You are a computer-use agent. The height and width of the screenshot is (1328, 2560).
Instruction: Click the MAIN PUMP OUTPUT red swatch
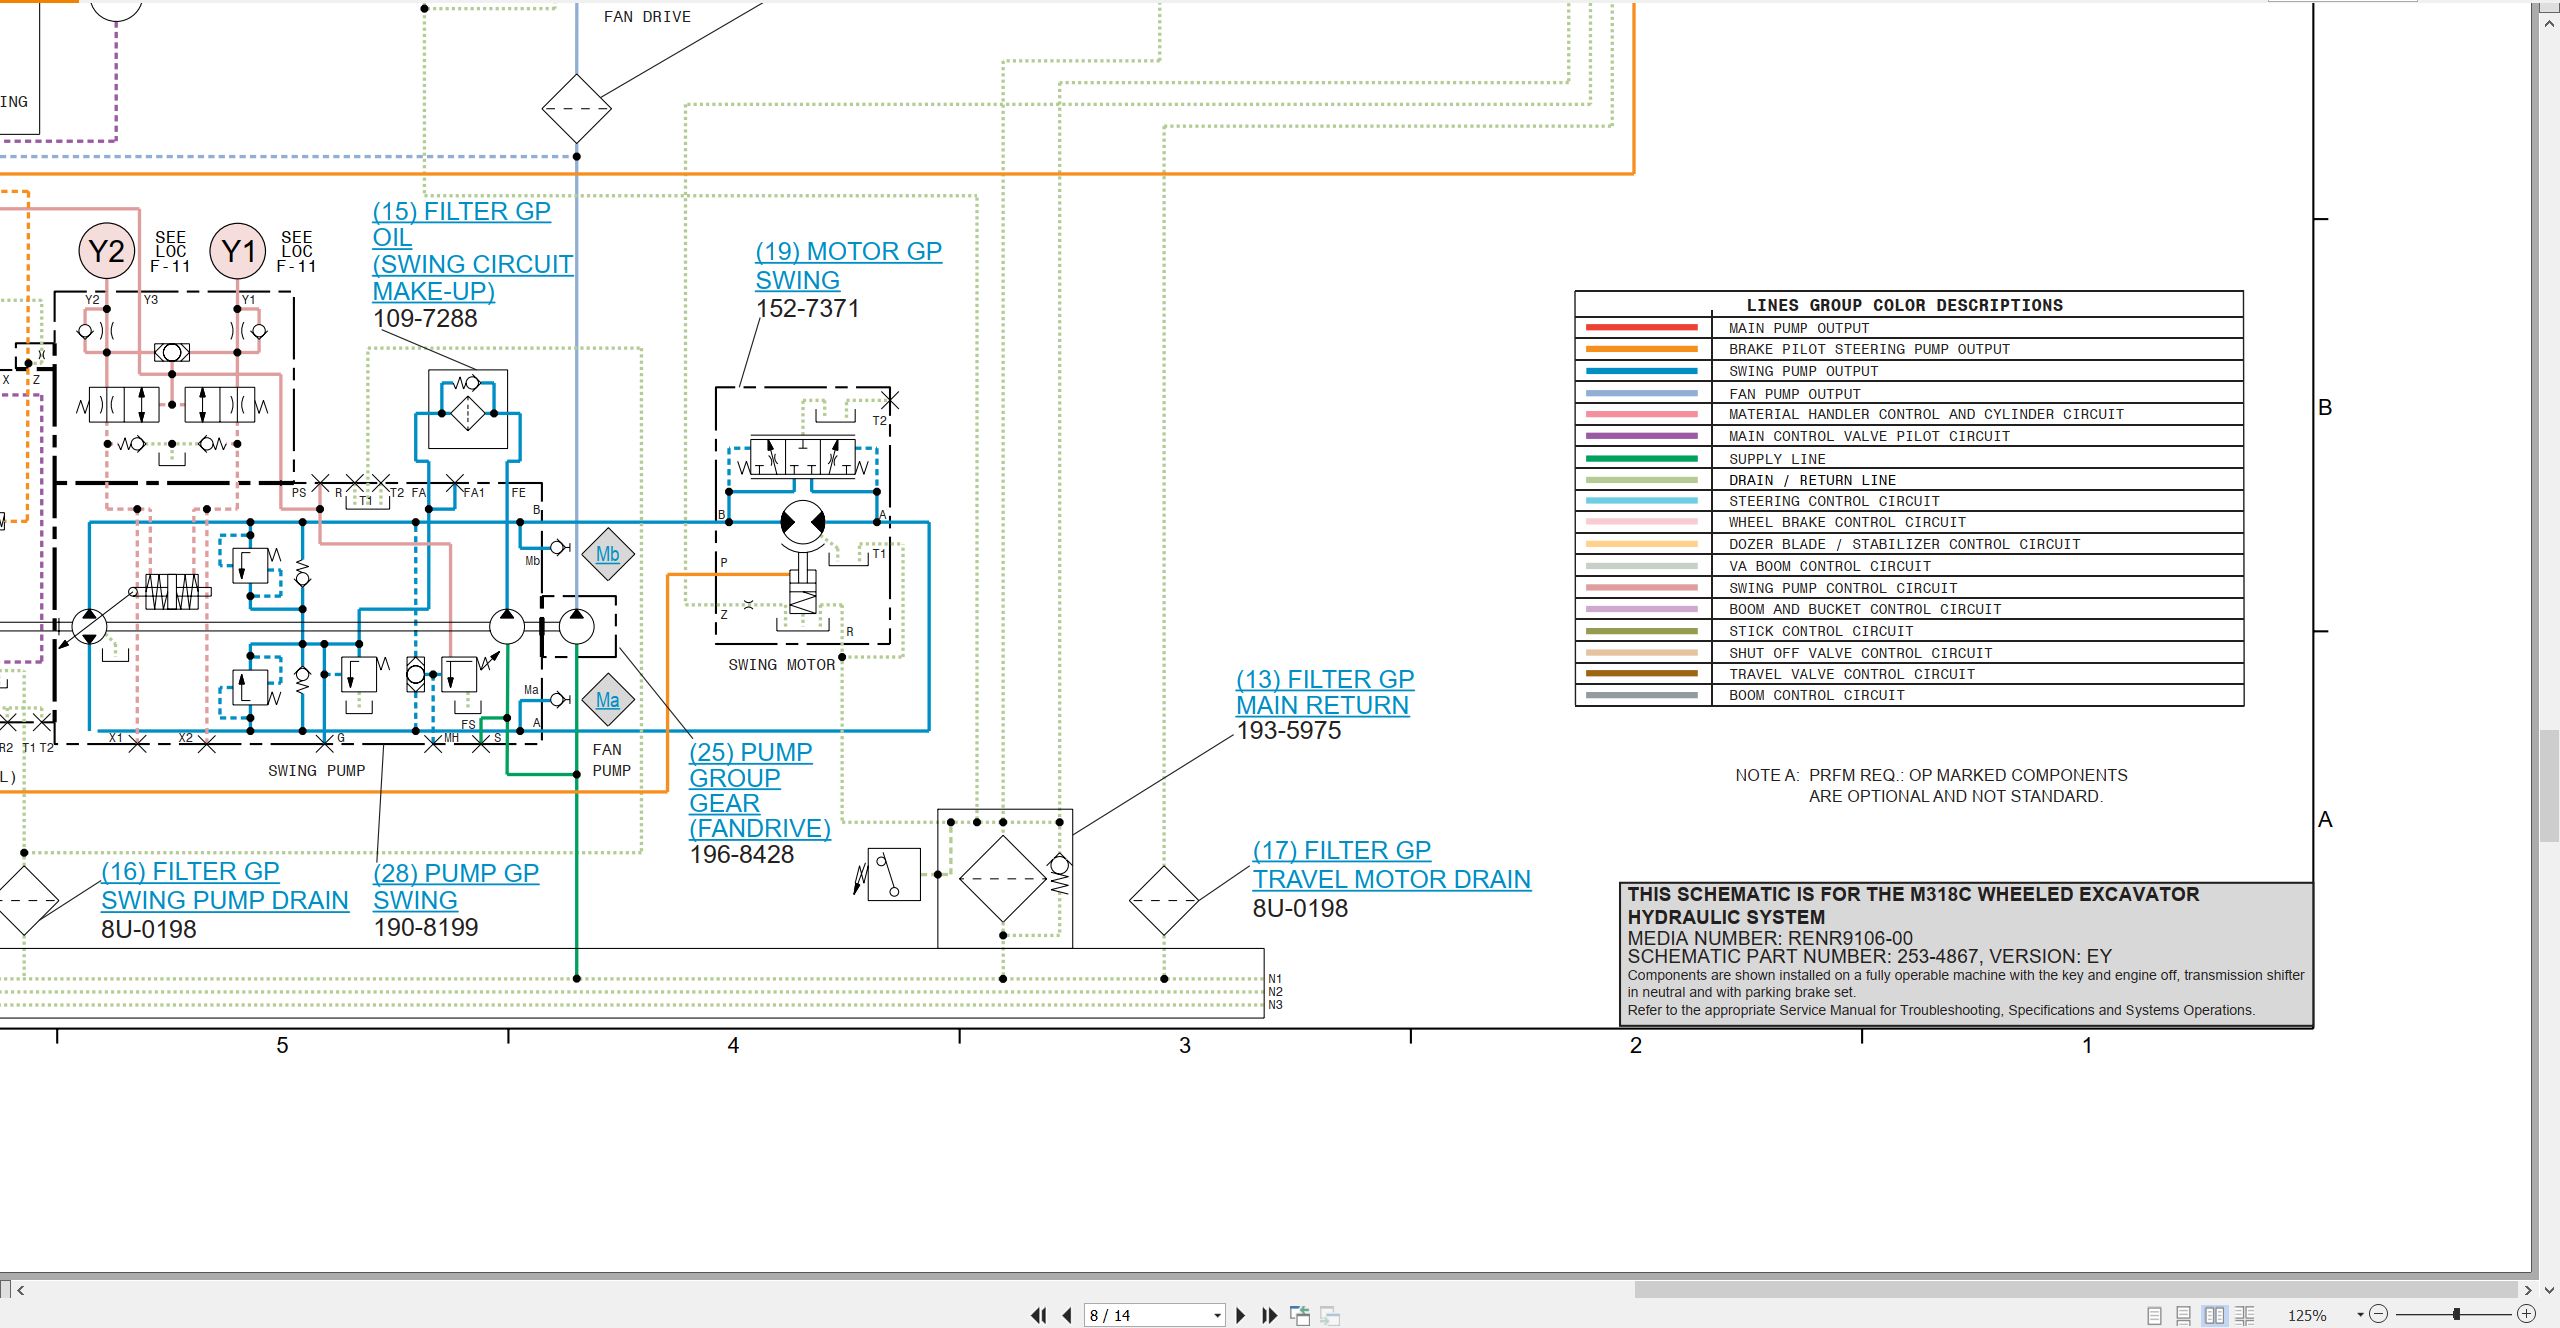click(x=1641, y=328)
